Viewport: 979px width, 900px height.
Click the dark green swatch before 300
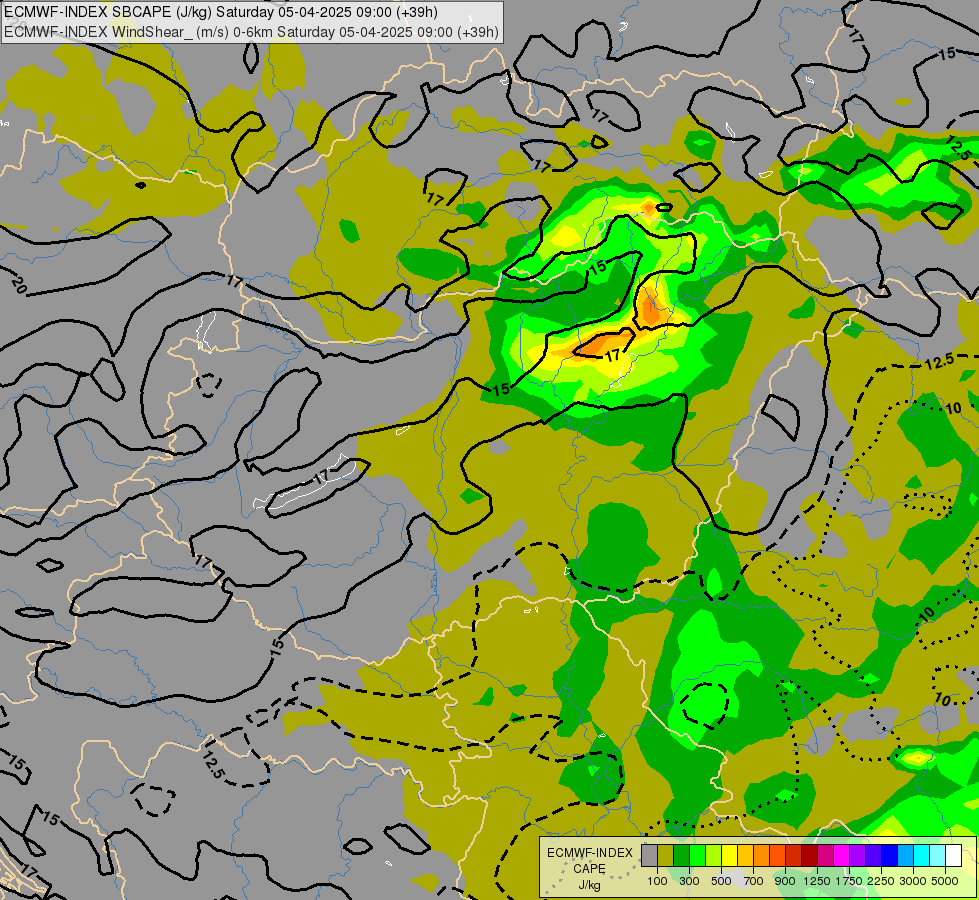[x=682, y=855]
